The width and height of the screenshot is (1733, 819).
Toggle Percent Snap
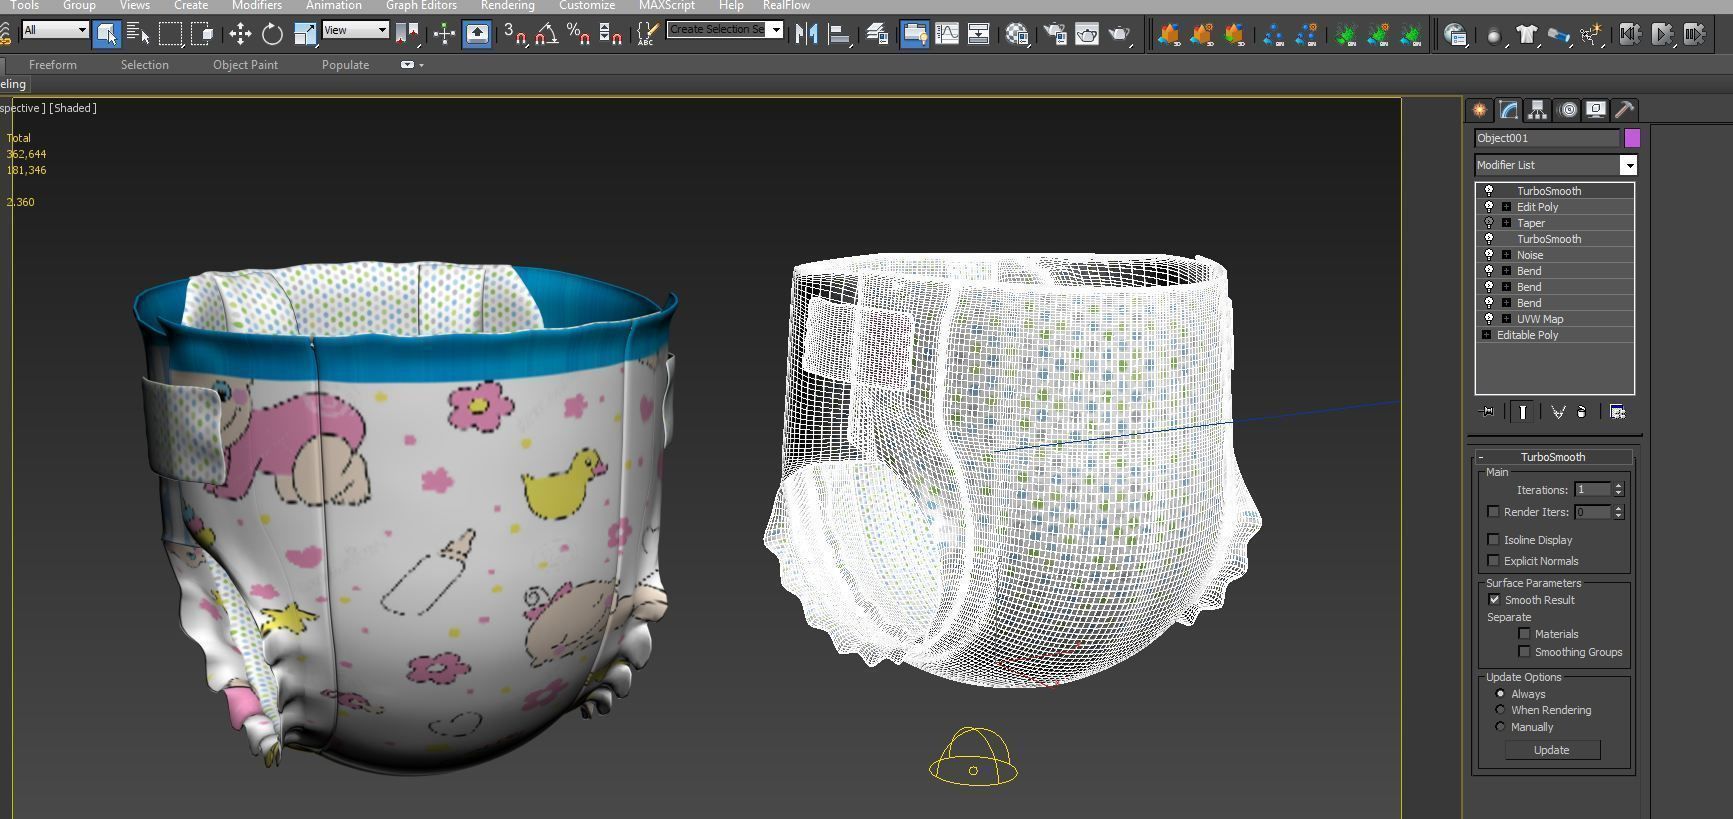coord(578,34)
